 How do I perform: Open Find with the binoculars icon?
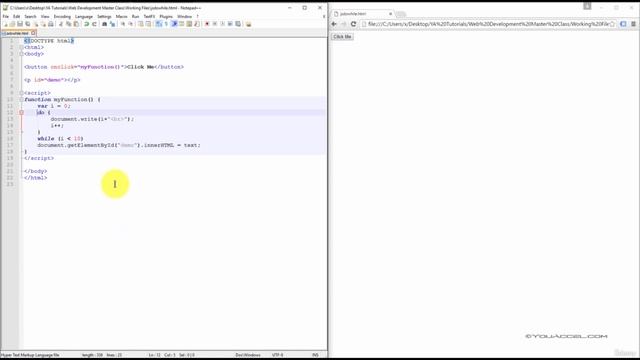click(x=104, y=24)
